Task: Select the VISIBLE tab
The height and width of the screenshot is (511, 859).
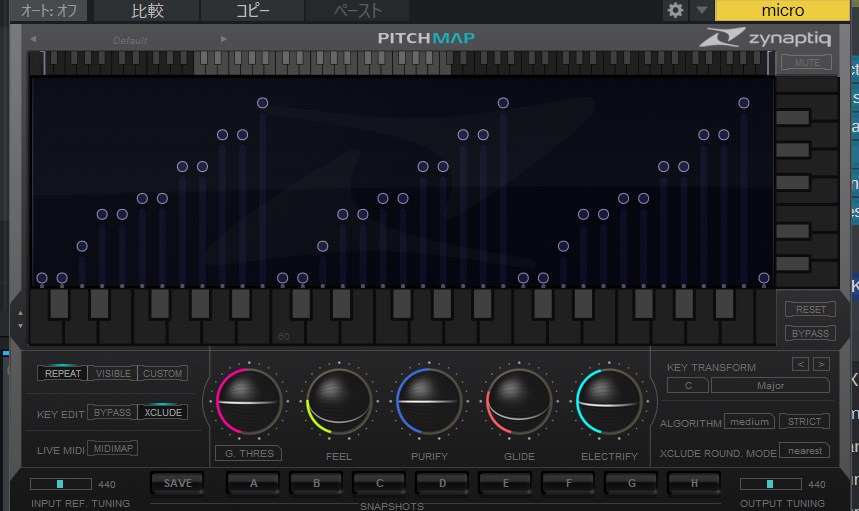Action: tap(113, 373)
